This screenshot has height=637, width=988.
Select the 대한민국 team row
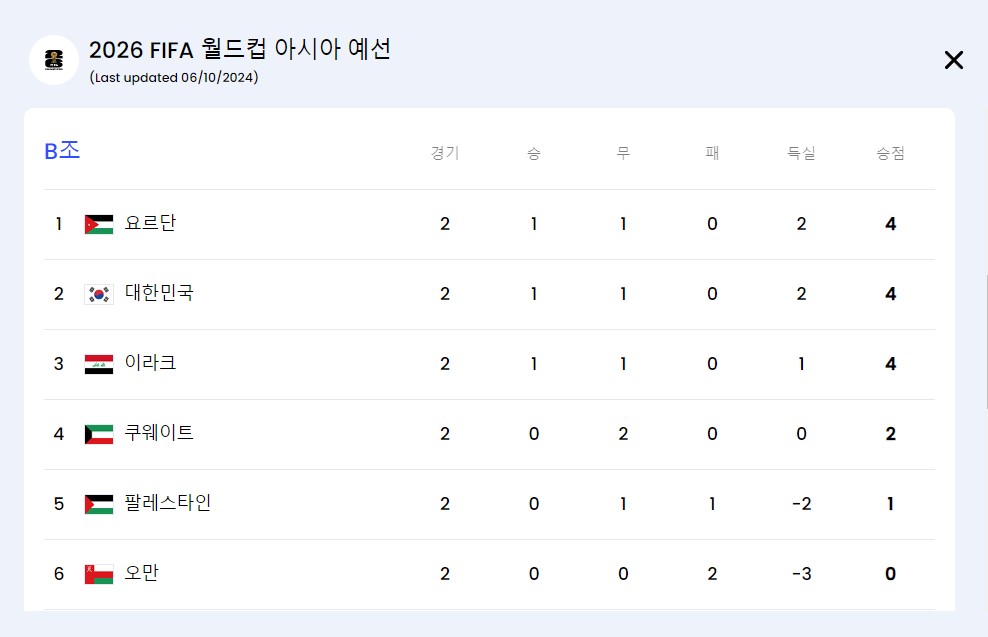[x=490, y=294]
